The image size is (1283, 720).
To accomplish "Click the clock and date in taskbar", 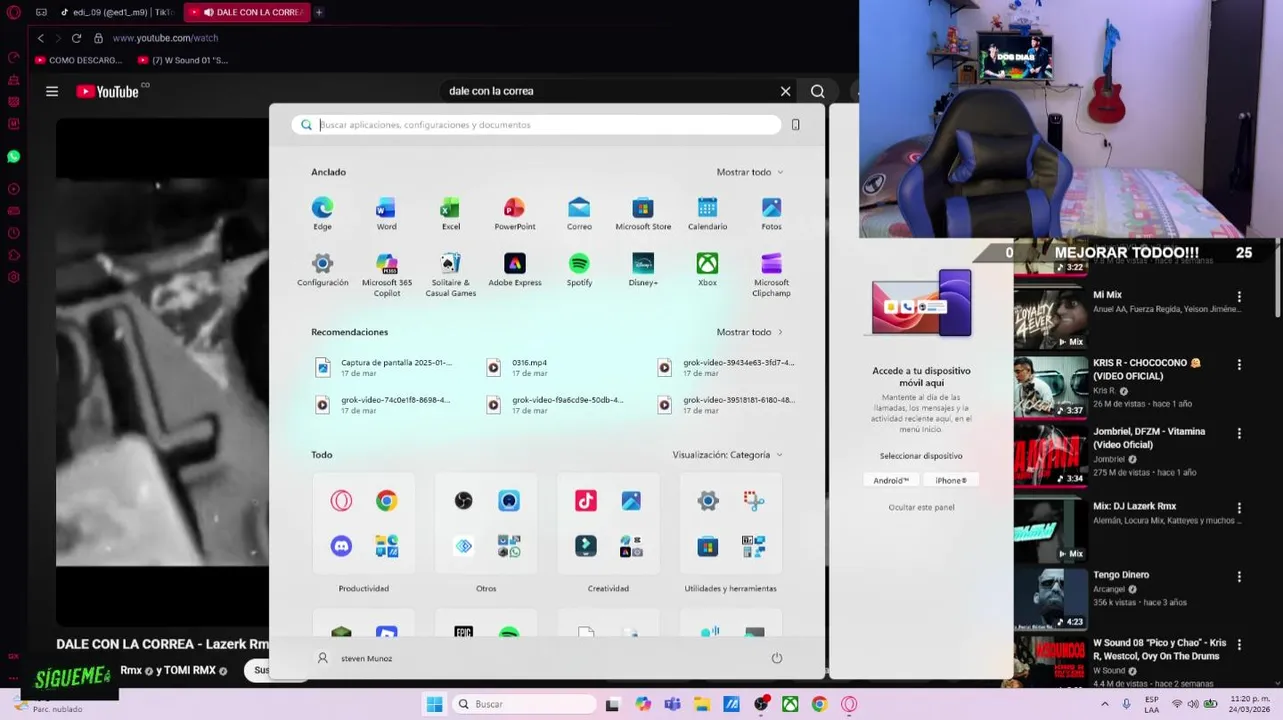I will tap(1249, 704).
